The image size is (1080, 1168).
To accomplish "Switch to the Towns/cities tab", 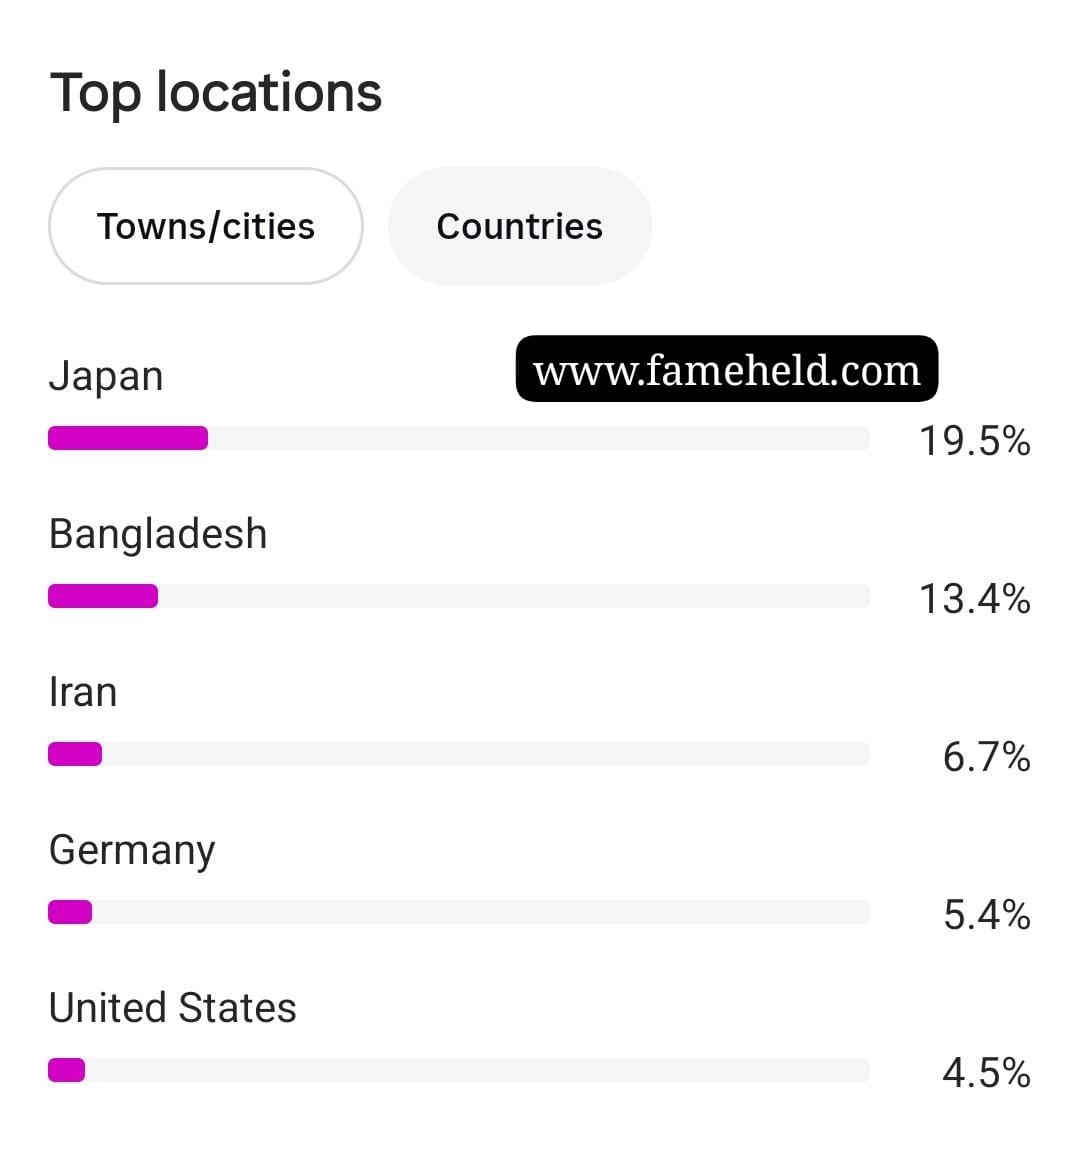I will [206, 226].
